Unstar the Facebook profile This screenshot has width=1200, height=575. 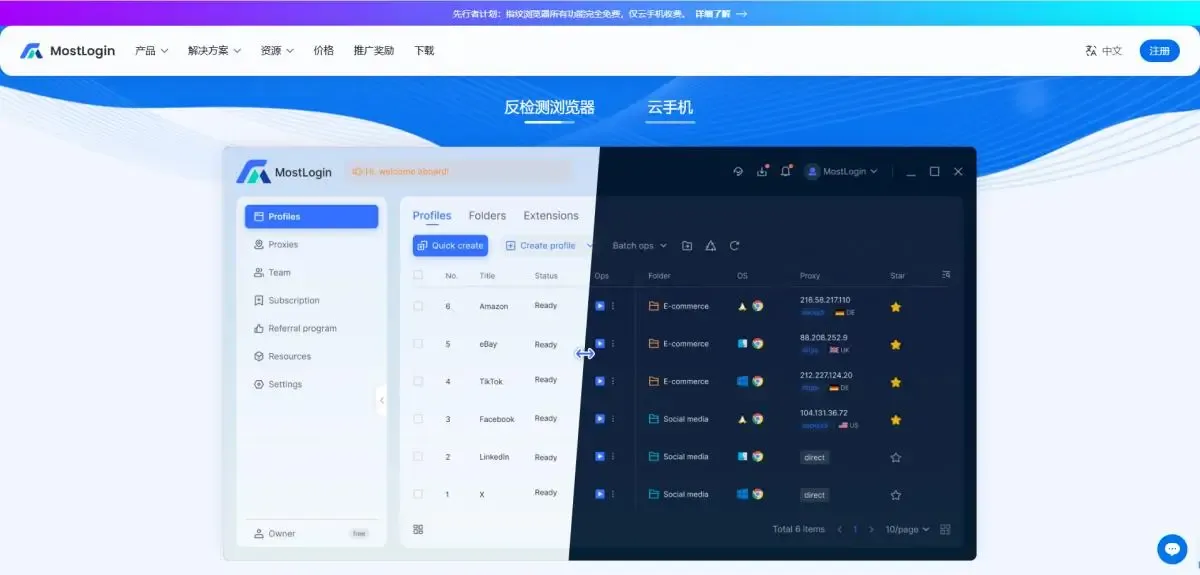click(x=896, y=420)
